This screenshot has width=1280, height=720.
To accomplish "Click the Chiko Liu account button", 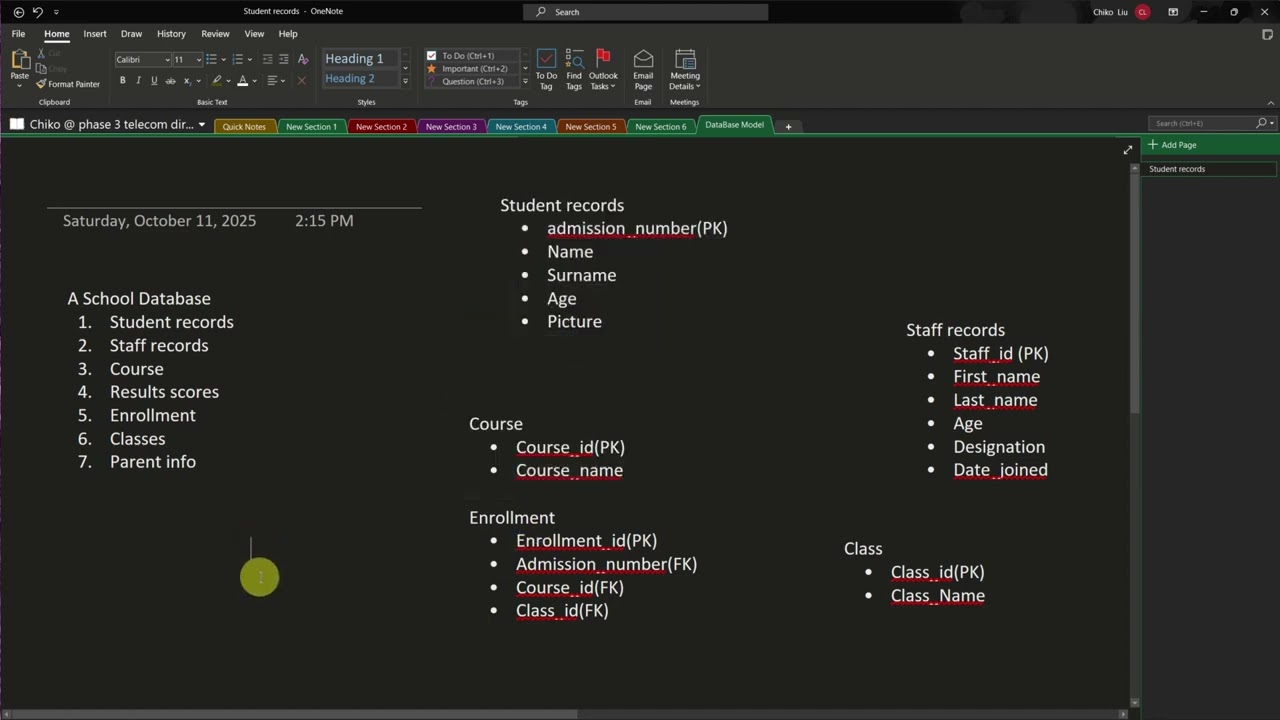I will click(1121, 12).
